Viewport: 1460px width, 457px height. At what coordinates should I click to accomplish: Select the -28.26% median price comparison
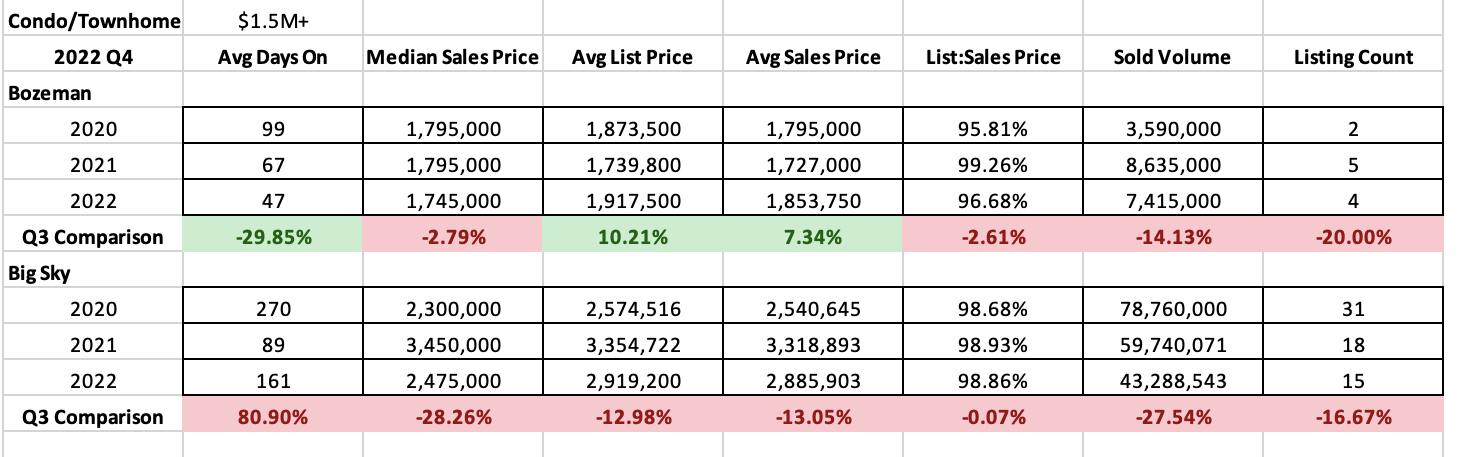453,417
